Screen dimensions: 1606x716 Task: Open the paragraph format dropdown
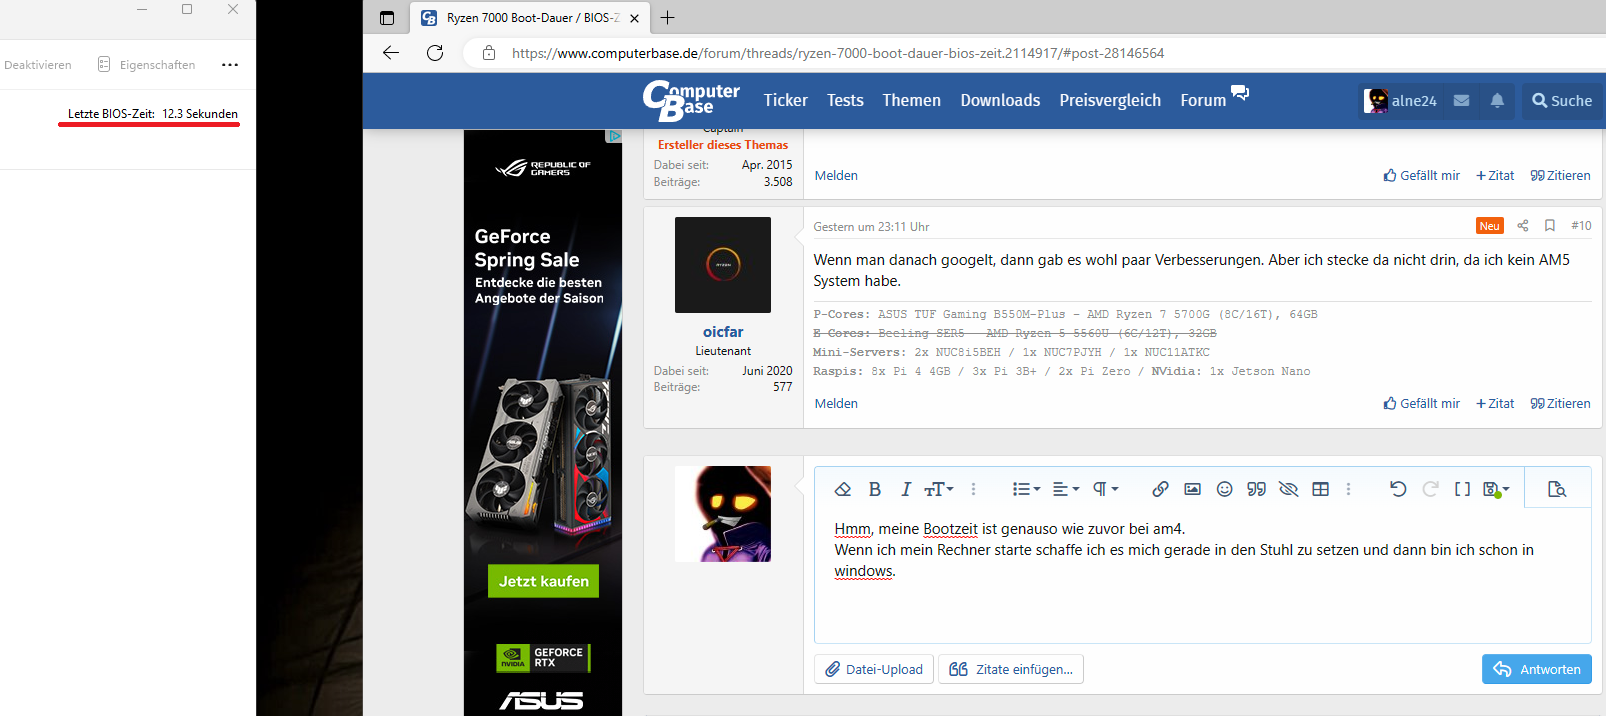[x=1106, y=489]
